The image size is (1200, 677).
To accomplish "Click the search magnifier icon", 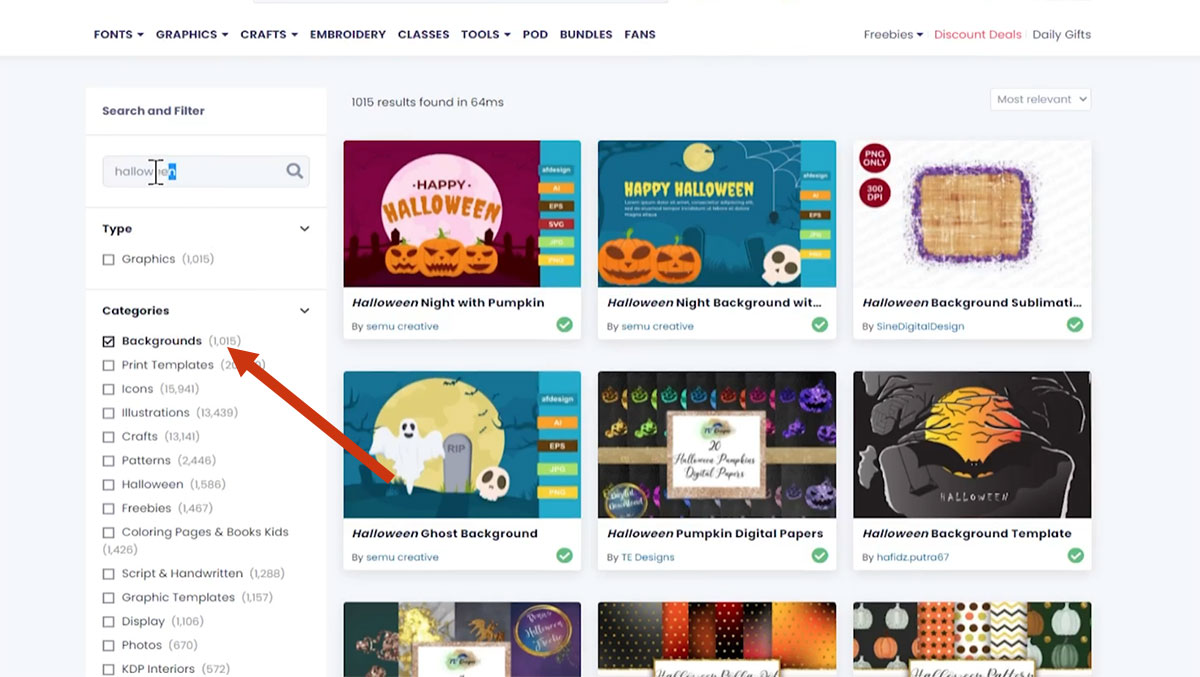I will click(294, 171).
